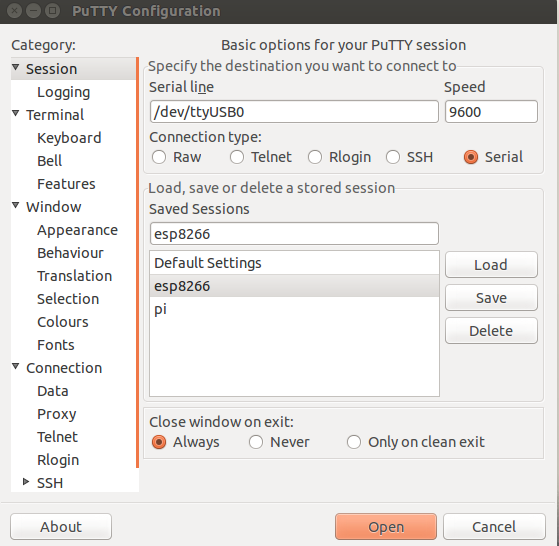Choose Only on clean exit option
Image resolution: width=559 pixels, height=546 pixels.
pyautogui.click(x=354, y=442)
